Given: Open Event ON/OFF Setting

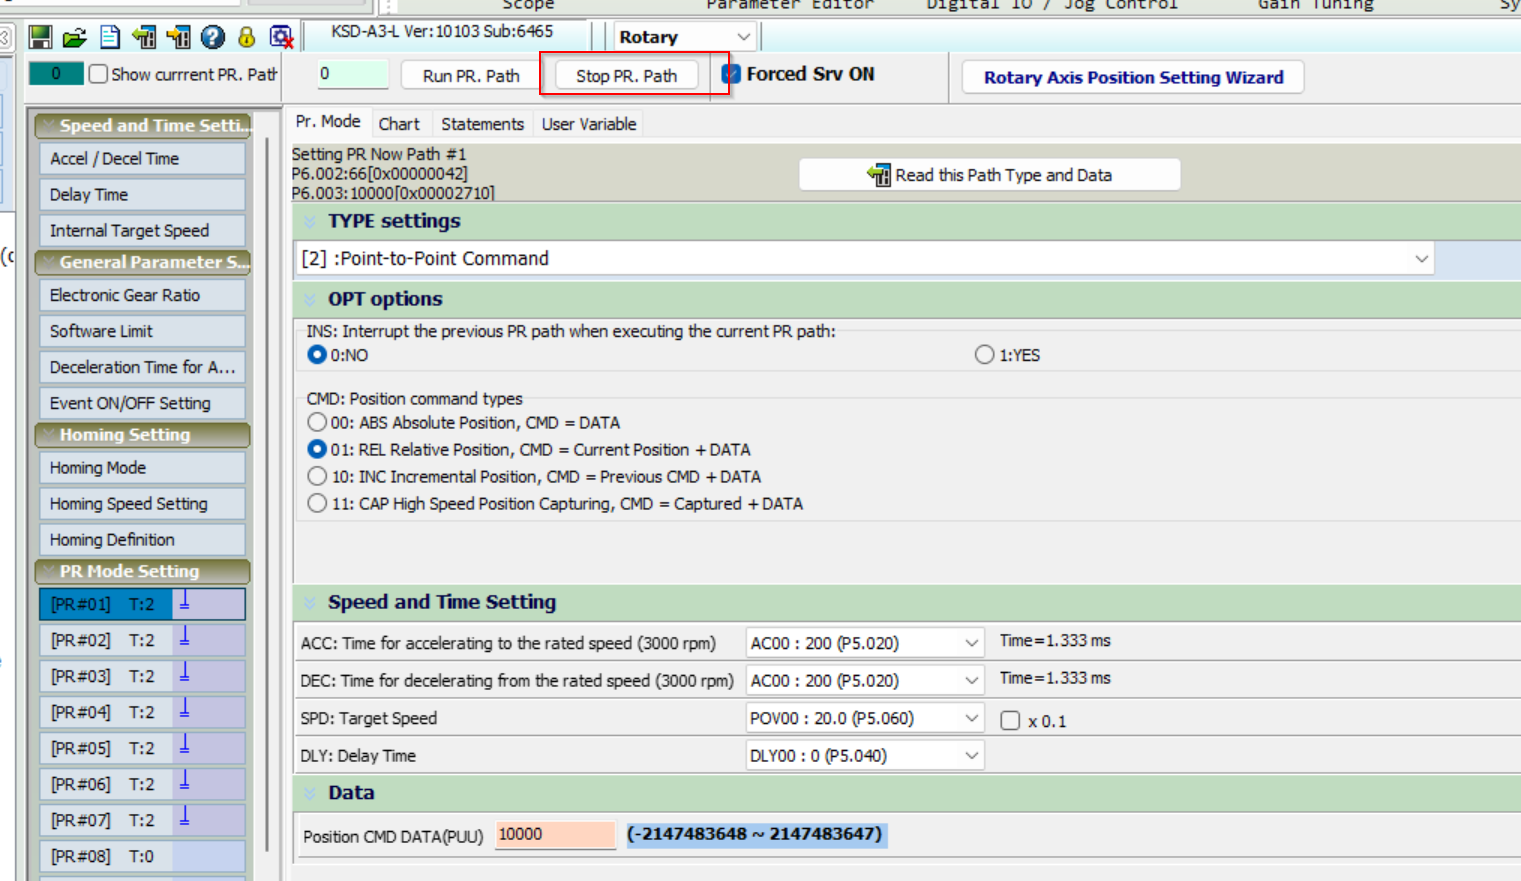Looking at the screenshot, I should (x=142, y=403).
